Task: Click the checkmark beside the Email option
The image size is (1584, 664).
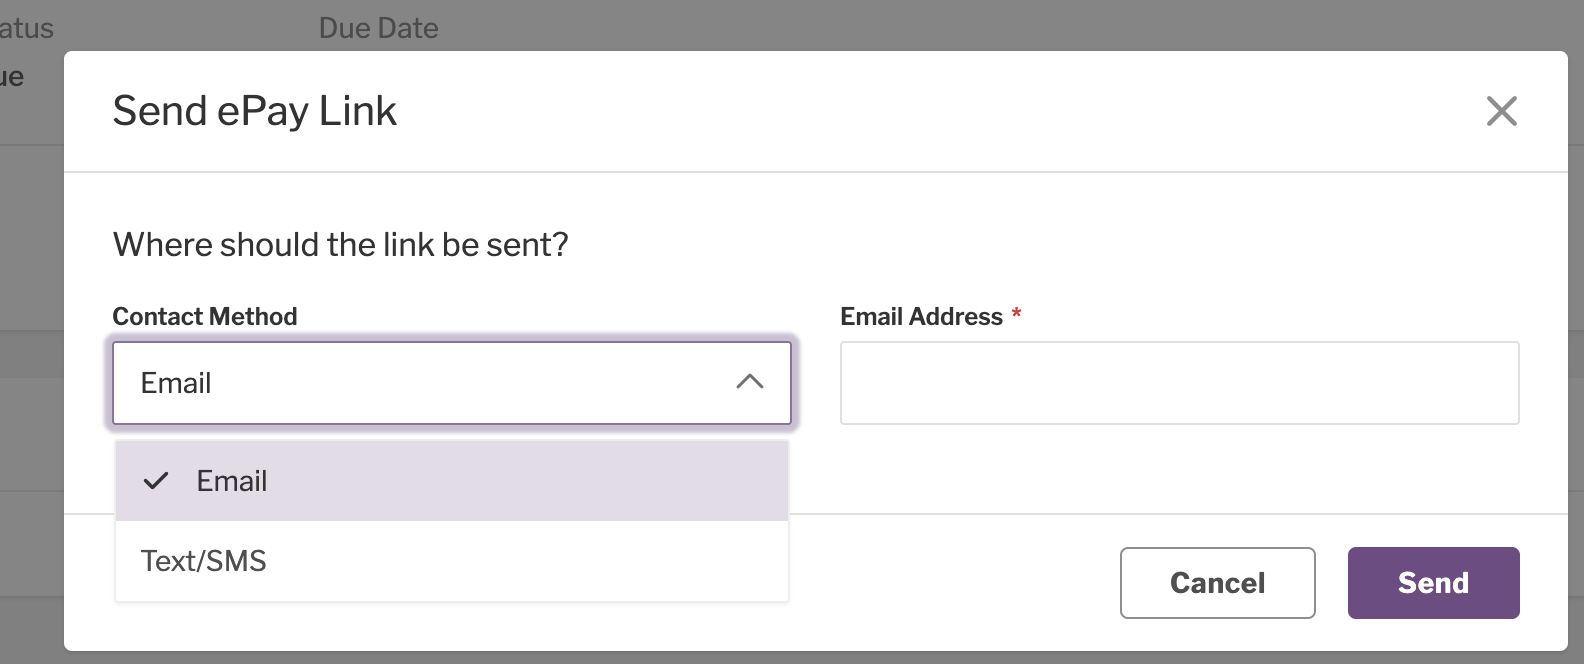Action: (x=156, y=481)
